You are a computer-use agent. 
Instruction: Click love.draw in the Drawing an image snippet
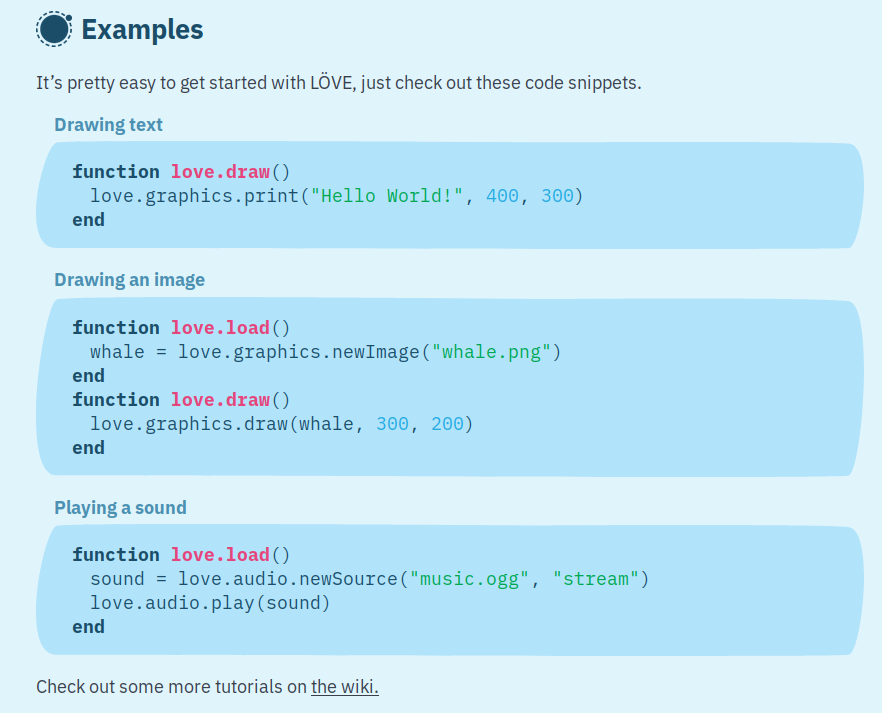click(220, 400)
